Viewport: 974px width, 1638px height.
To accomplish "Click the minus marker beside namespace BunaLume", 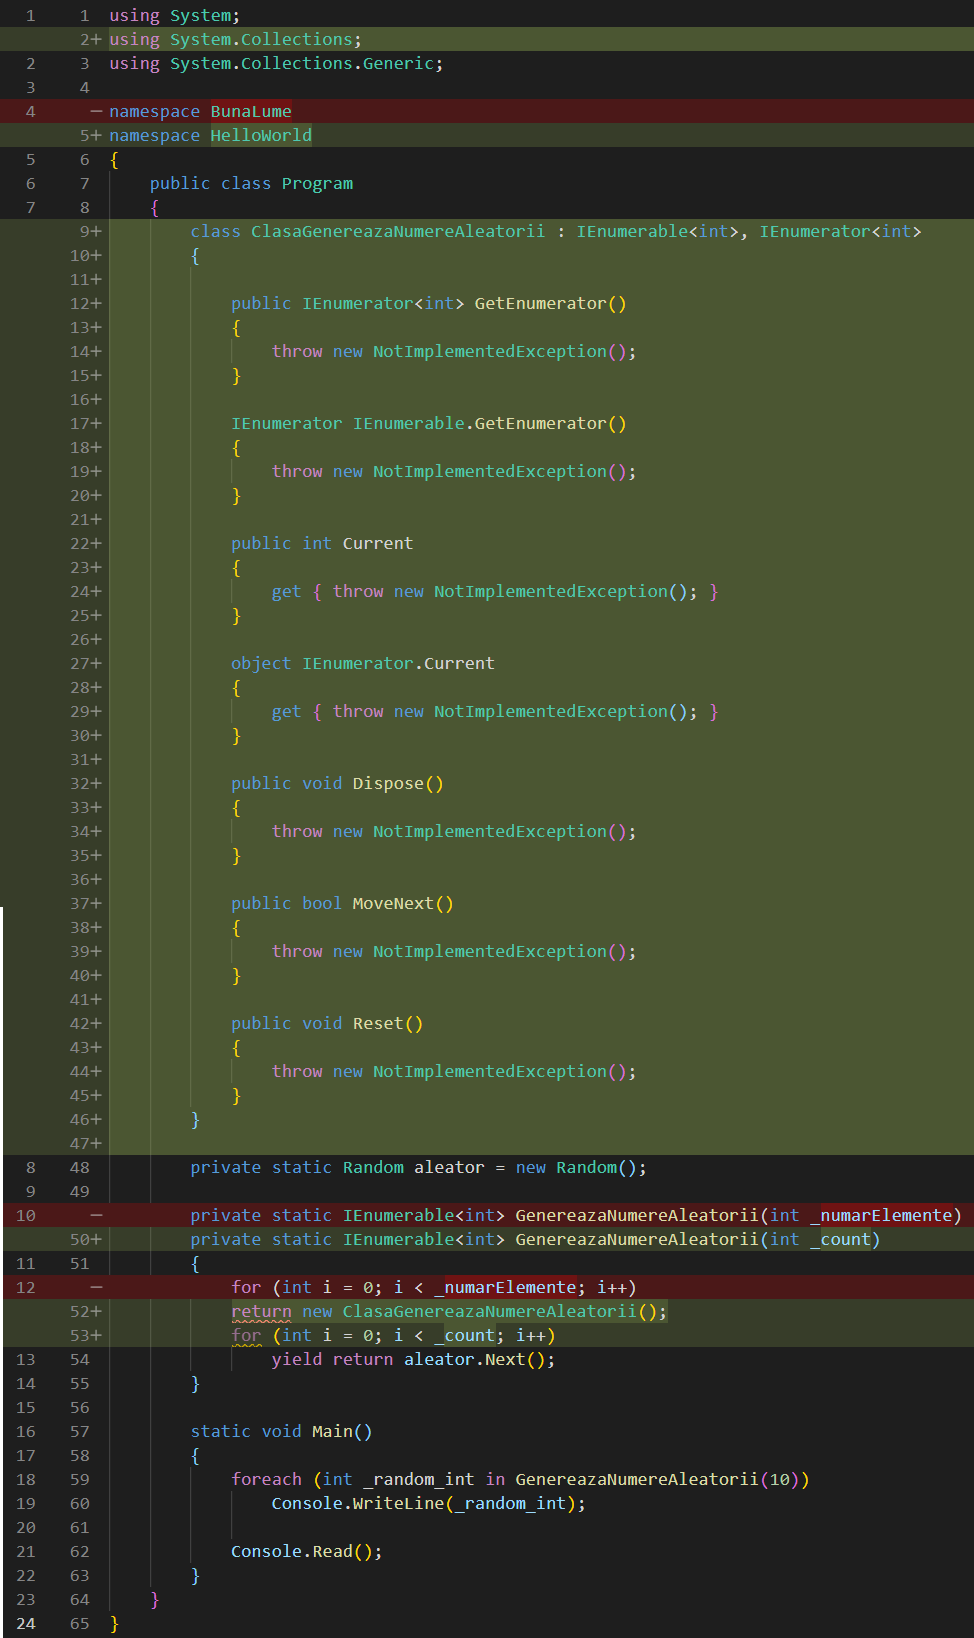I will 96,111.
